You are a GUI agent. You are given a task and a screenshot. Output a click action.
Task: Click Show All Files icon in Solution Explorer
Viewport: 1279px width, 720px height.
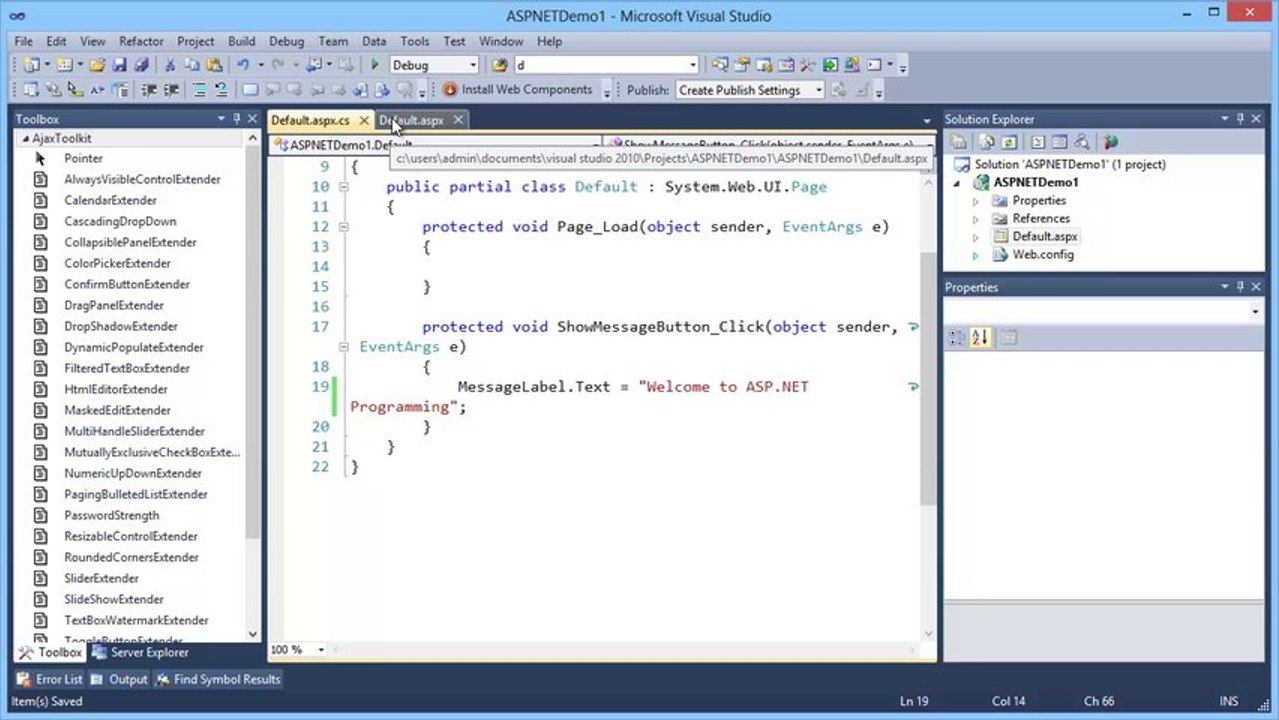click(987, 142)
